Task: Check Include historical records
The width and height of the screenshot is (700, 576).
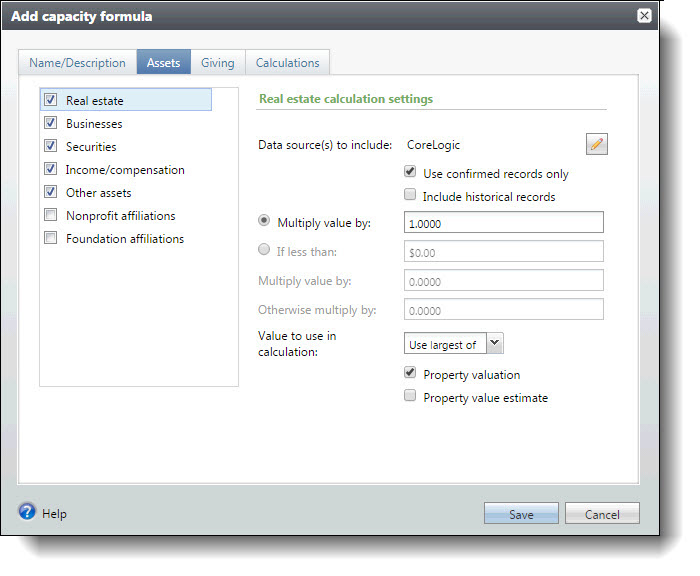Action: 410,194
